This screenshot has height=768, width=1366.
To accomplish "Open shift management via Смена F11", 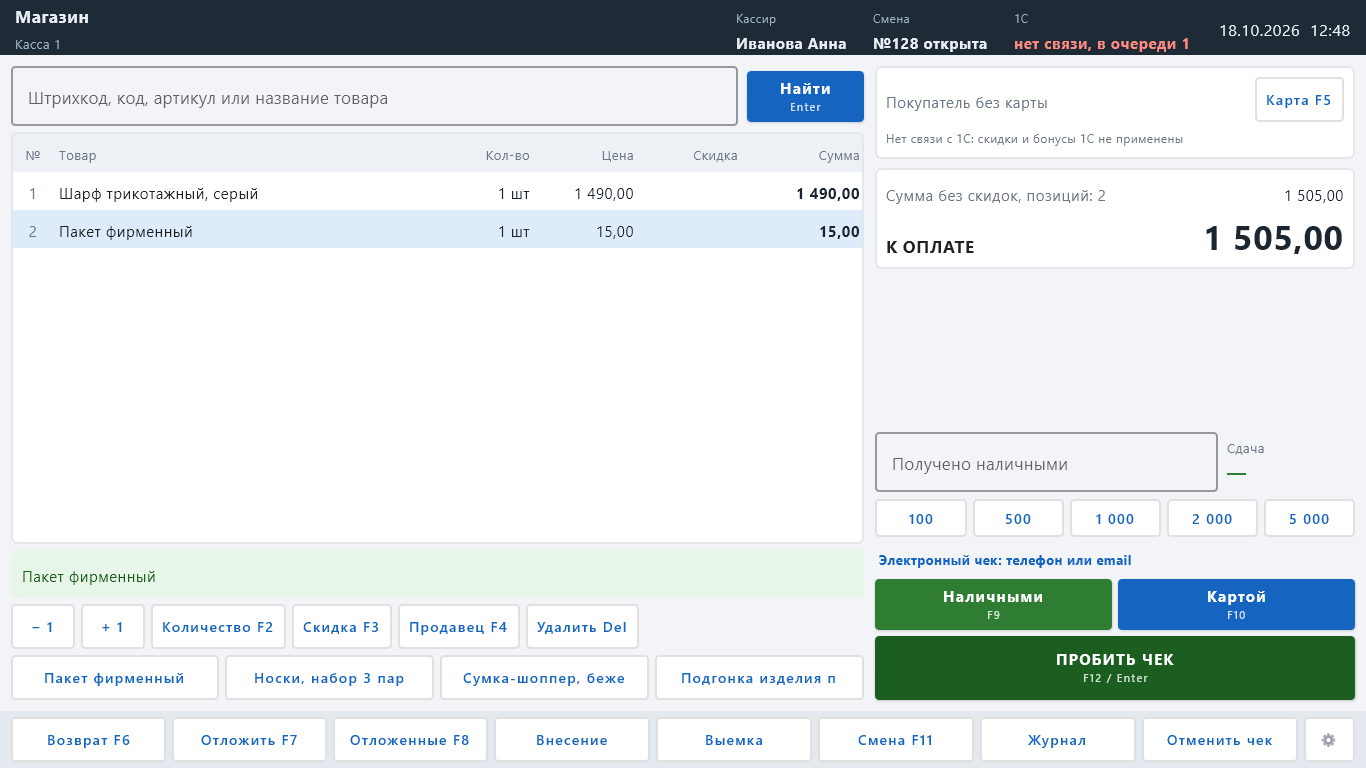I will 896,740.
